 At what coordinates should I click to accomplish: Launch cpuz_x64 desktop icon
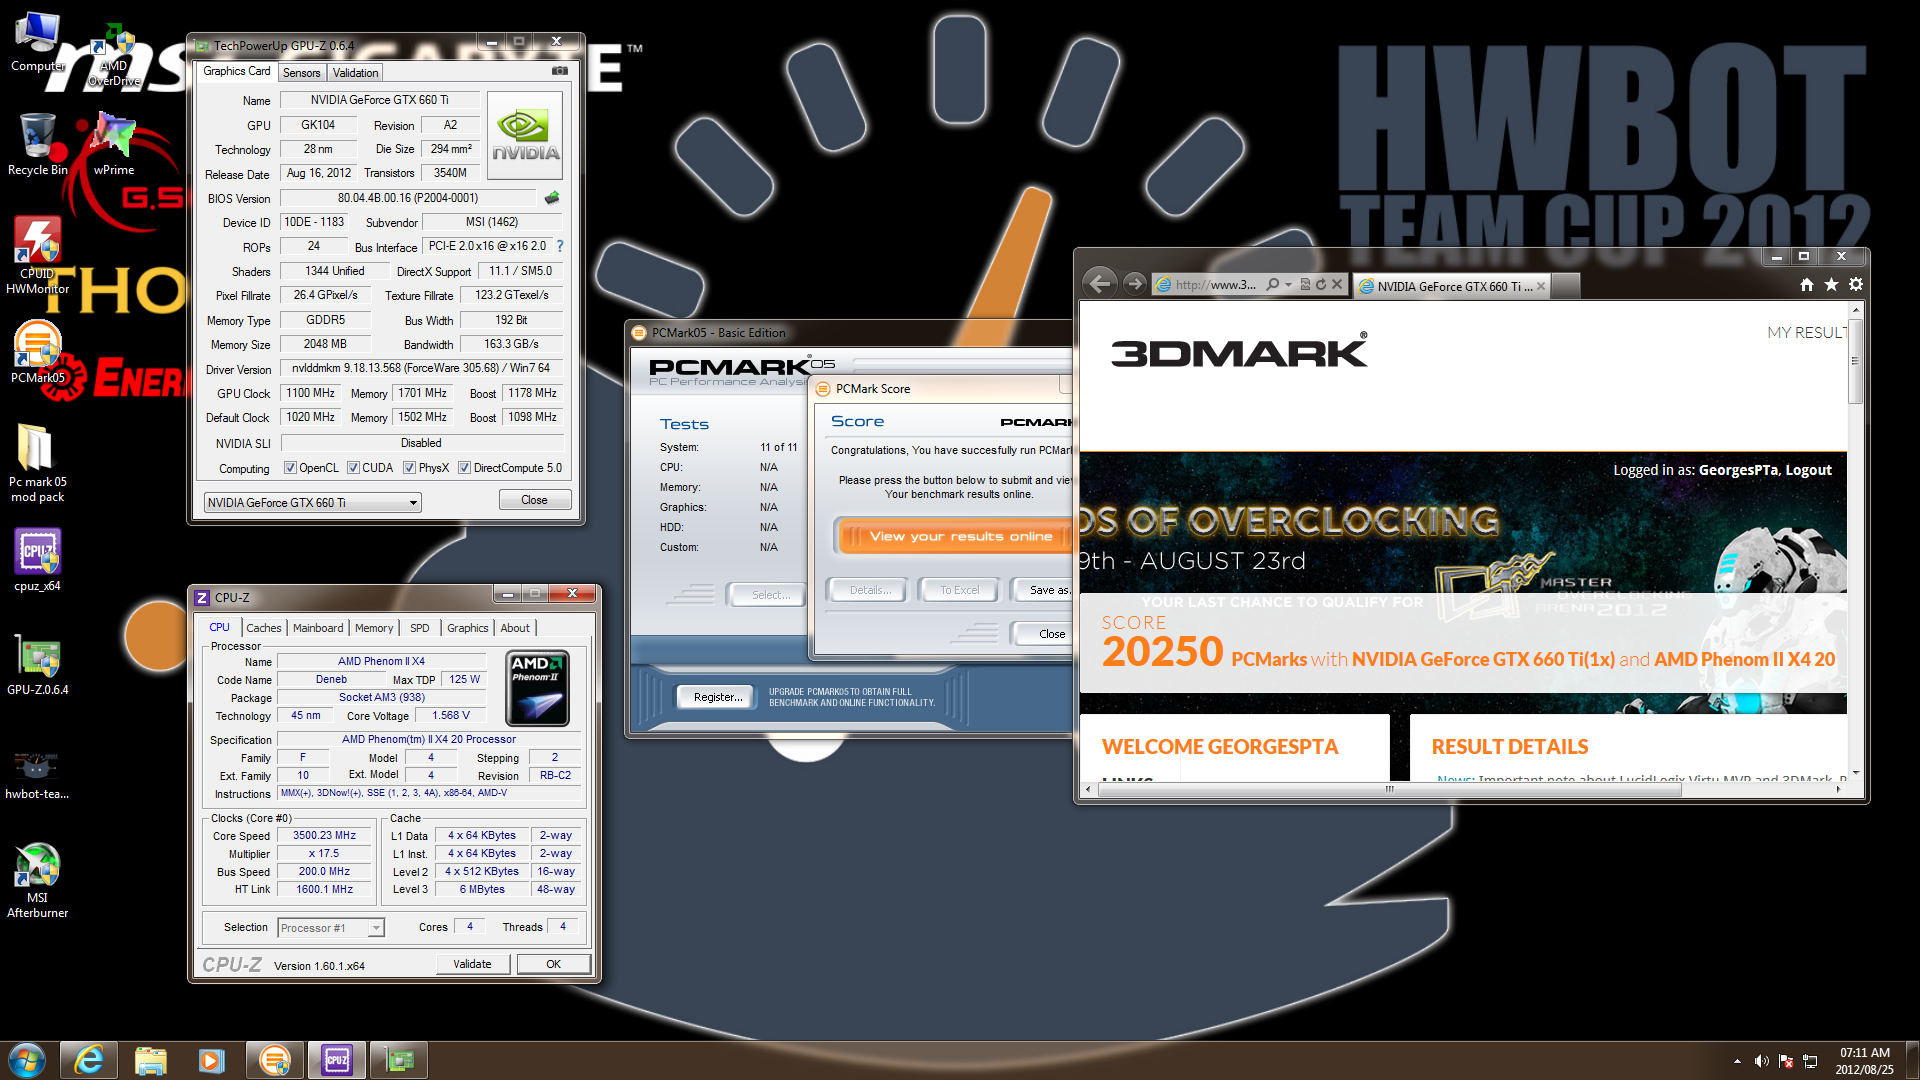tap(37, 560)
